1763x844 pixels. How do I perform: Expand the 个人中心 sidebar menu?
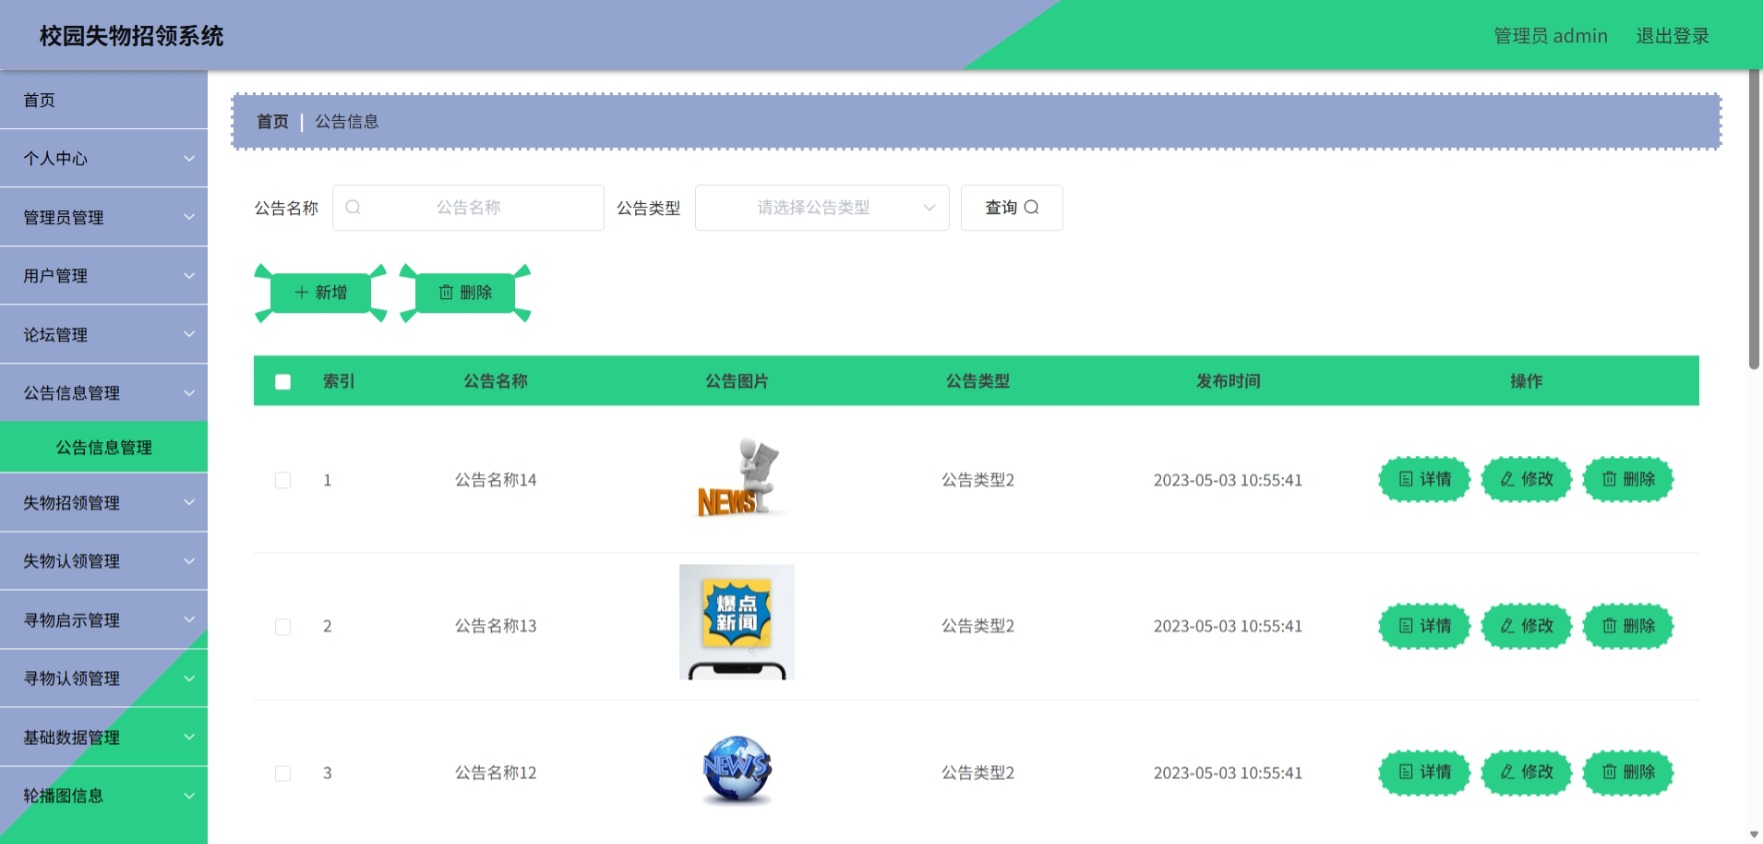(104, 158)
